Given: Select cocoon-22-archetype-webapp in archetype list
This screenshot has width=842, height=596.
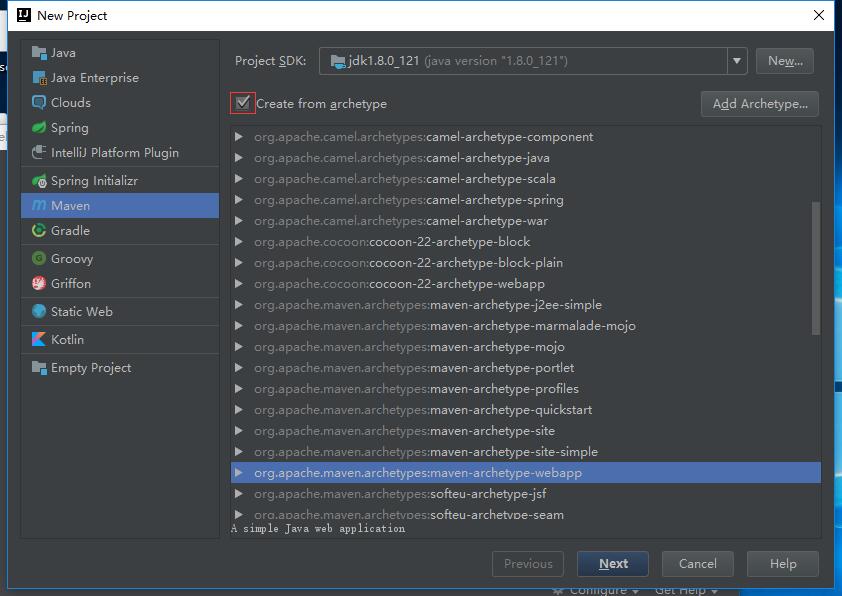Looking at the screenshot, I should (449, 284).
